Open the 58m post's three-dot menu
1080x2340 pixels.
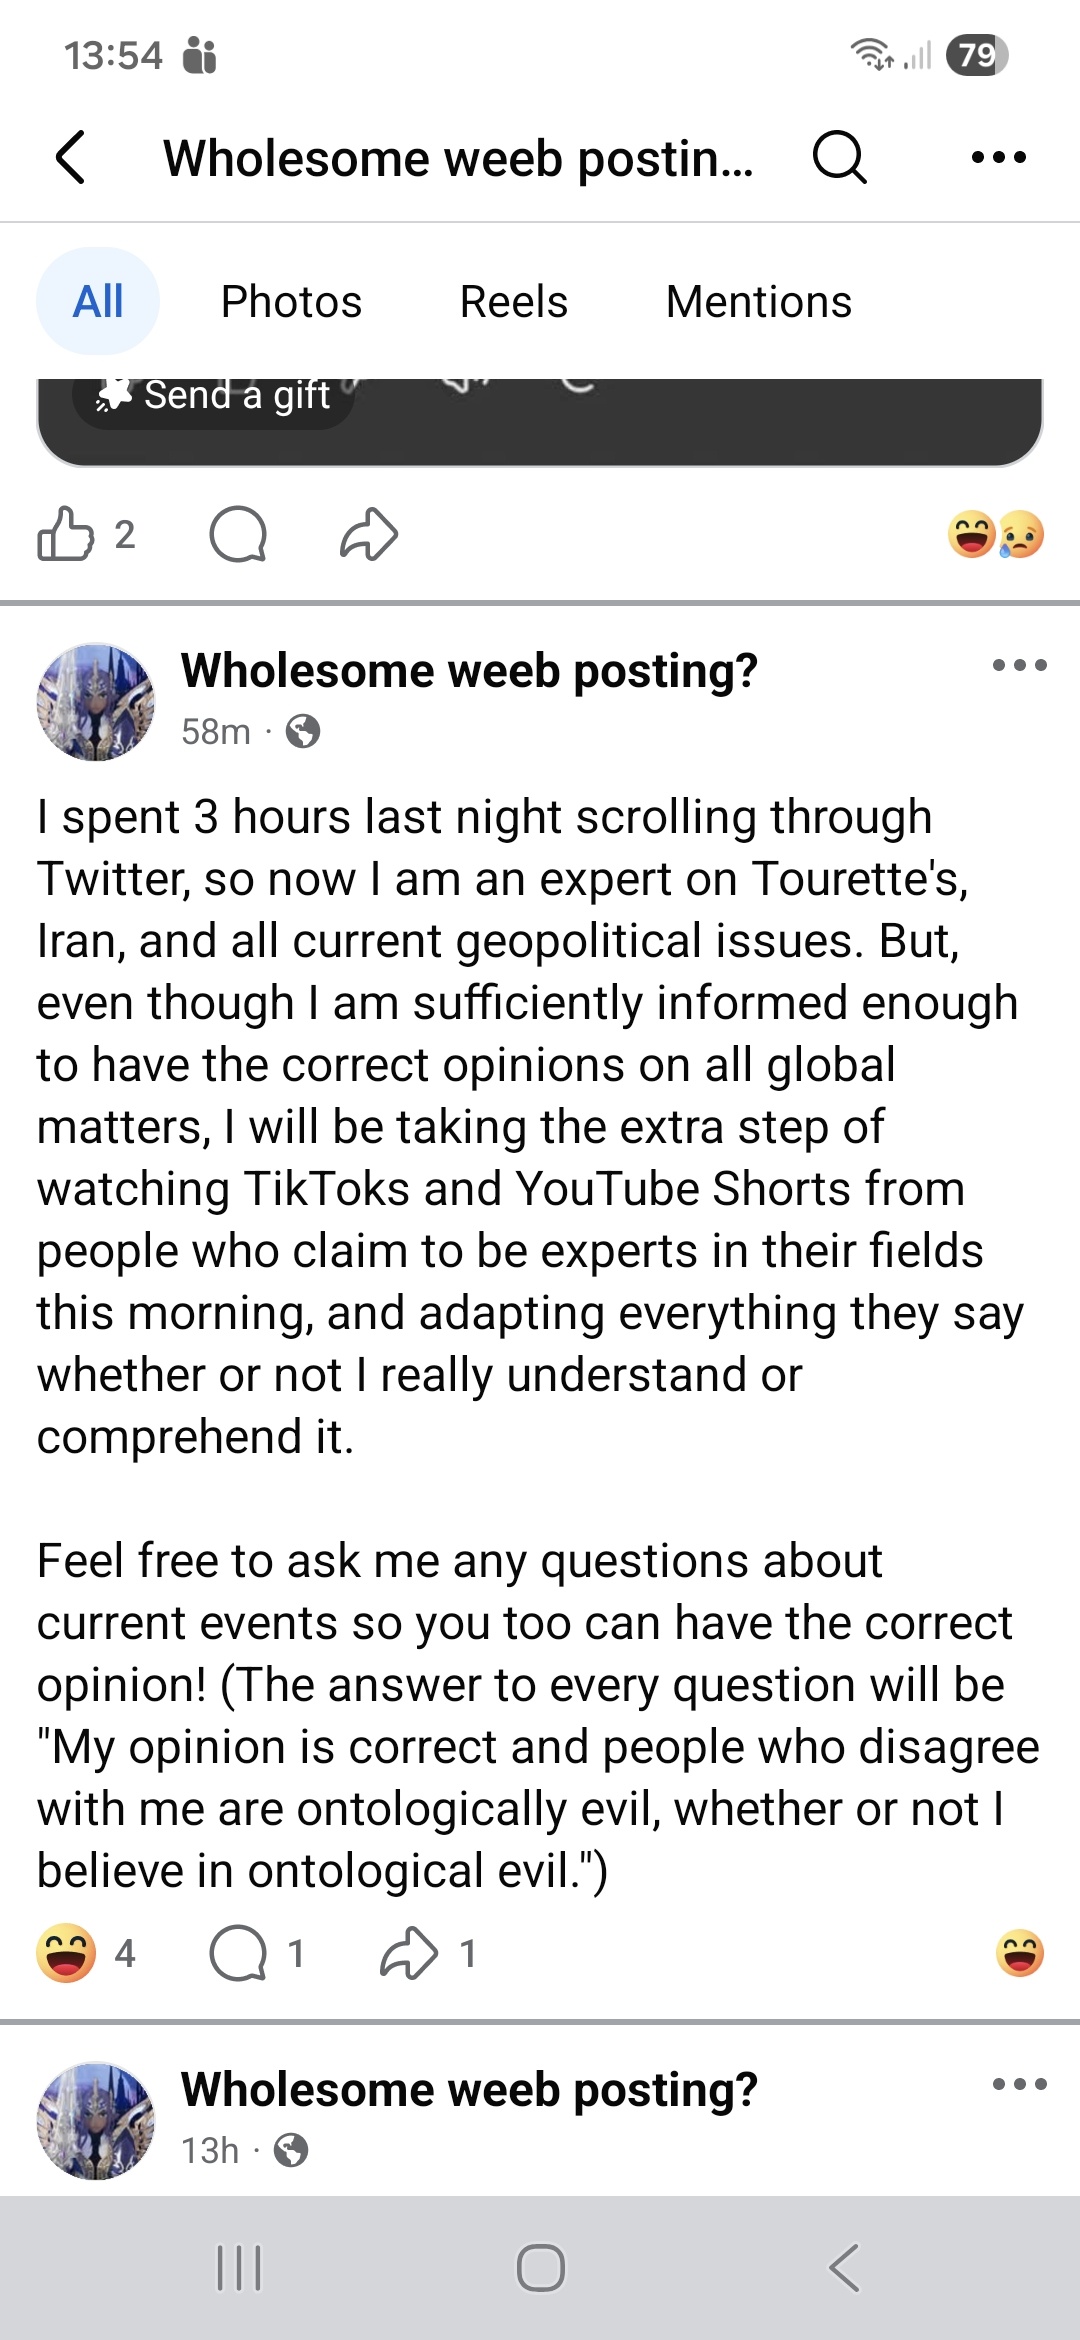1019,666
